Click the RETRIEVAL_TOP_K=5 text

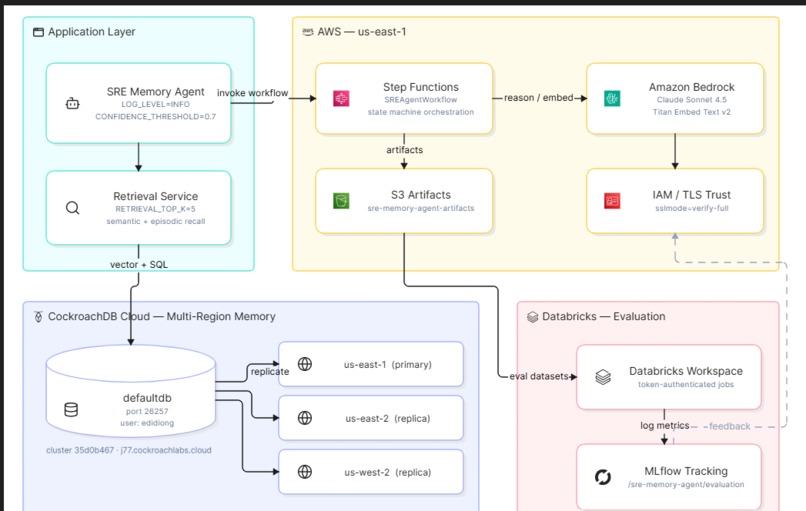pyautogui.click(x=155, y=209)
